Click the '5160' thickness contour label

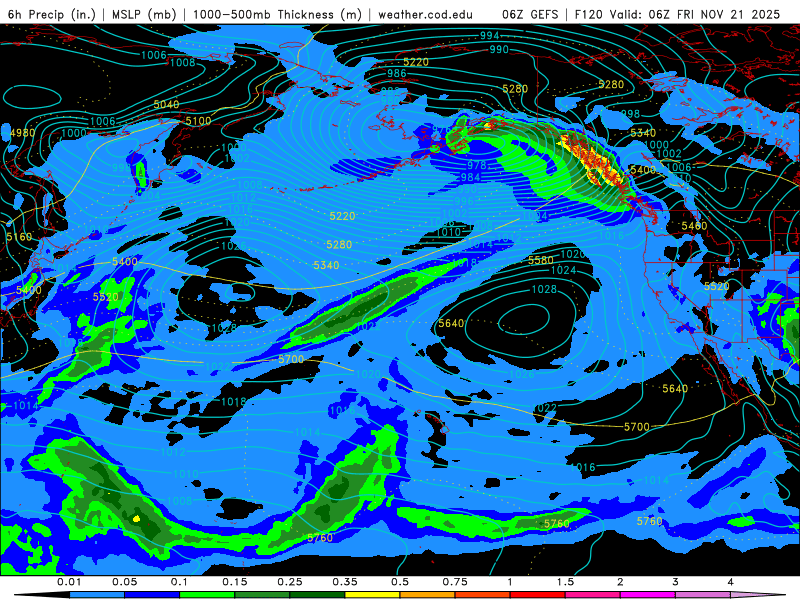pos(19,237)
